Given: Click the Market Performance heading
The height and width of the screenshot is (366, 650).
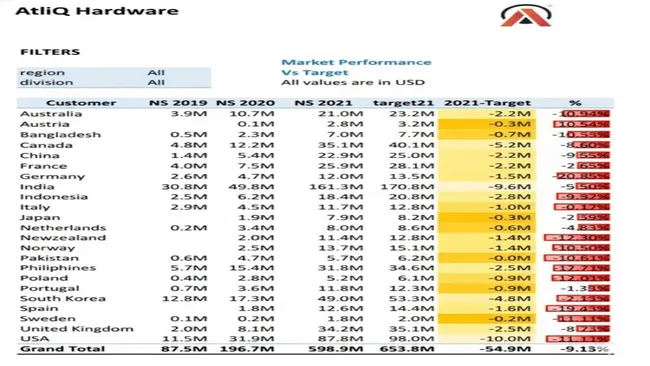Looking at the screenshot, I should click(356, 62).
